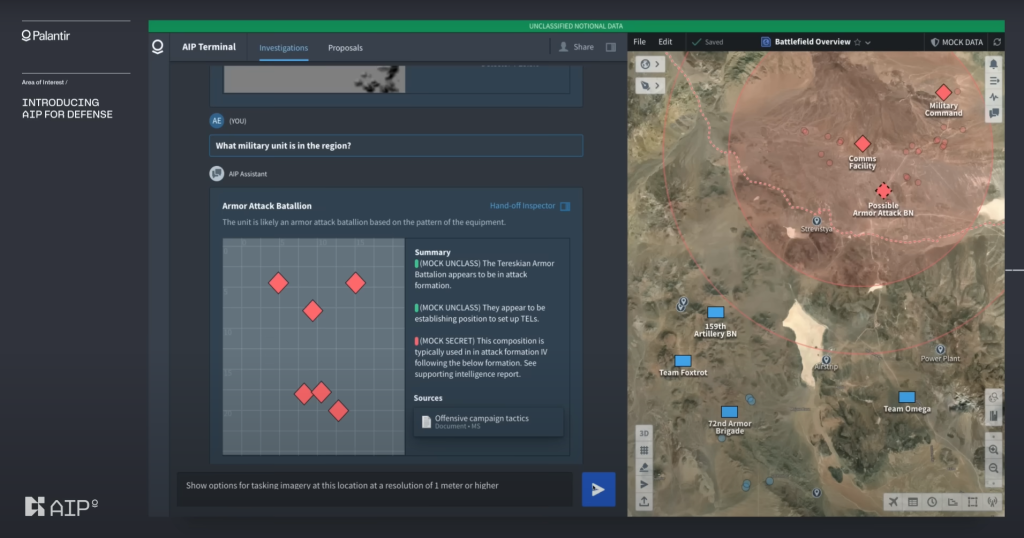1024x538 pixels.
Task: Select the measure/elevation icon in bottom map toolbar
Action: point(952,501)
